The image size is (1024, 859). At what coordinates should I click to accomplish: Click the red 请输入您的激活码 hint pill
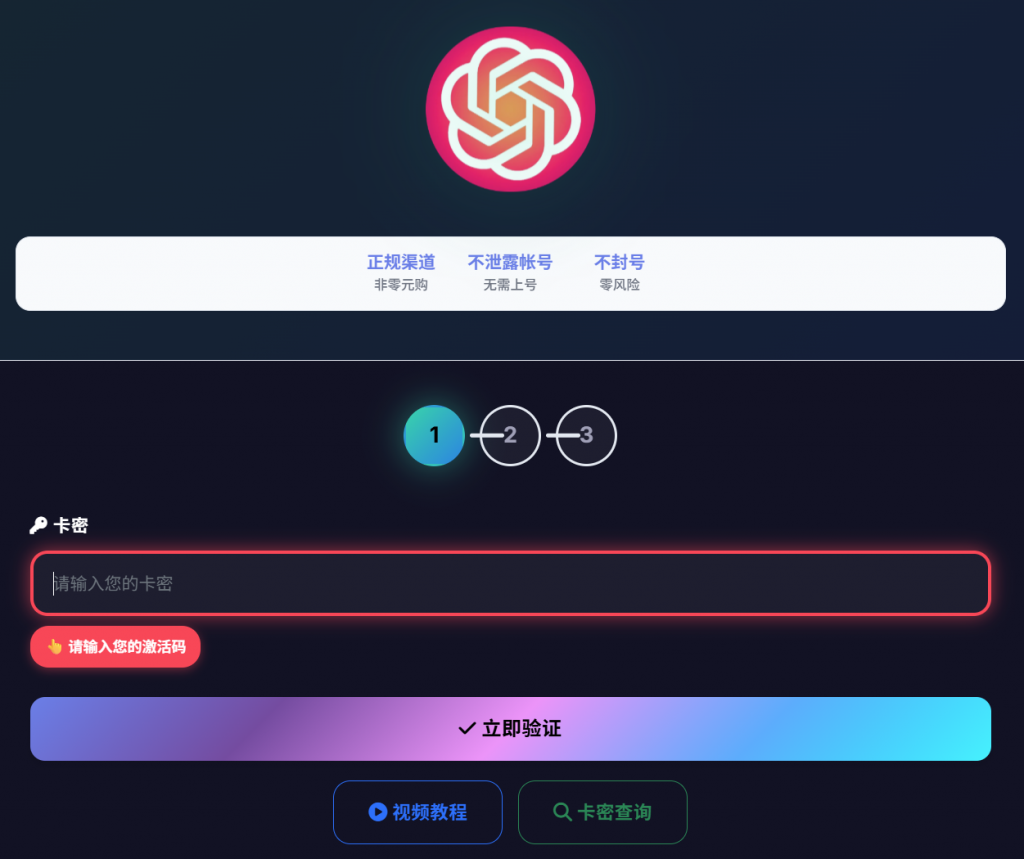point(115,647)
